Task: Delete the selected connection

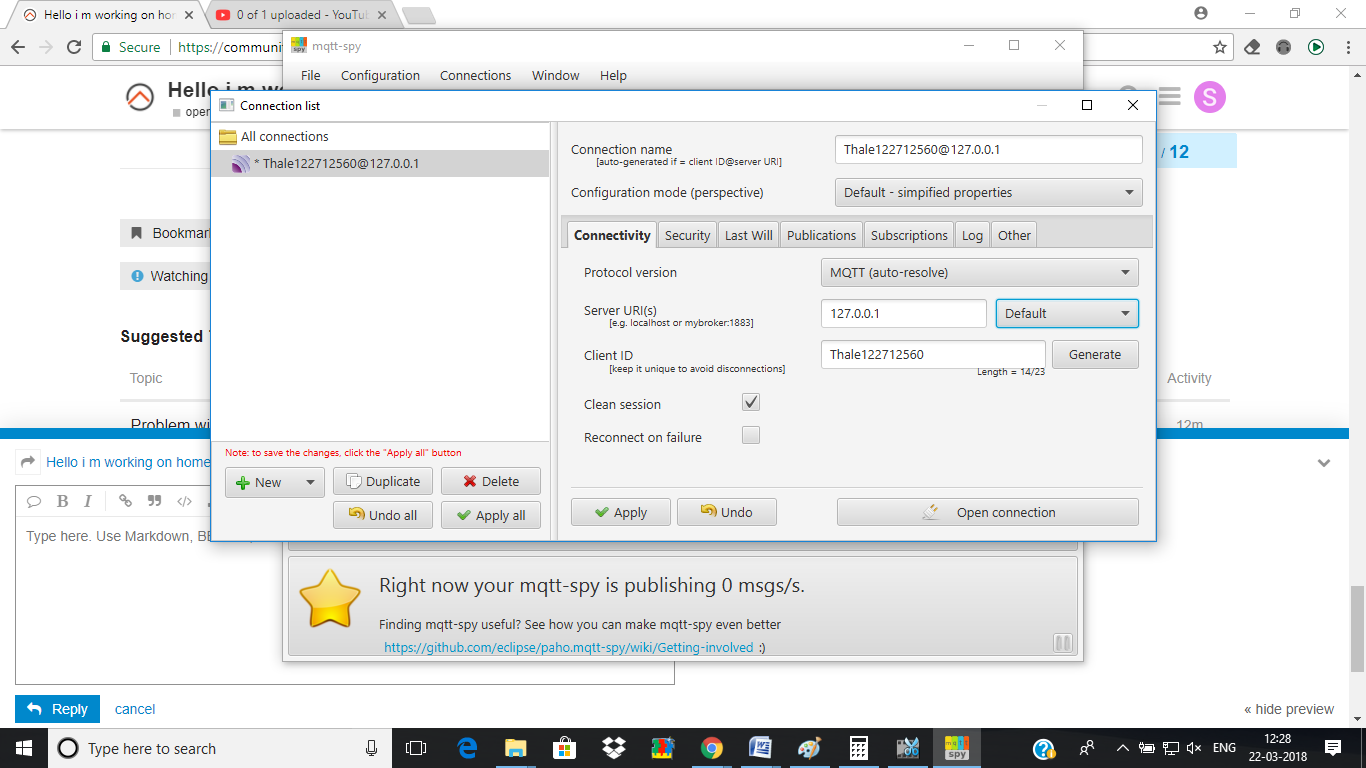Action: (x=491, y=481)
